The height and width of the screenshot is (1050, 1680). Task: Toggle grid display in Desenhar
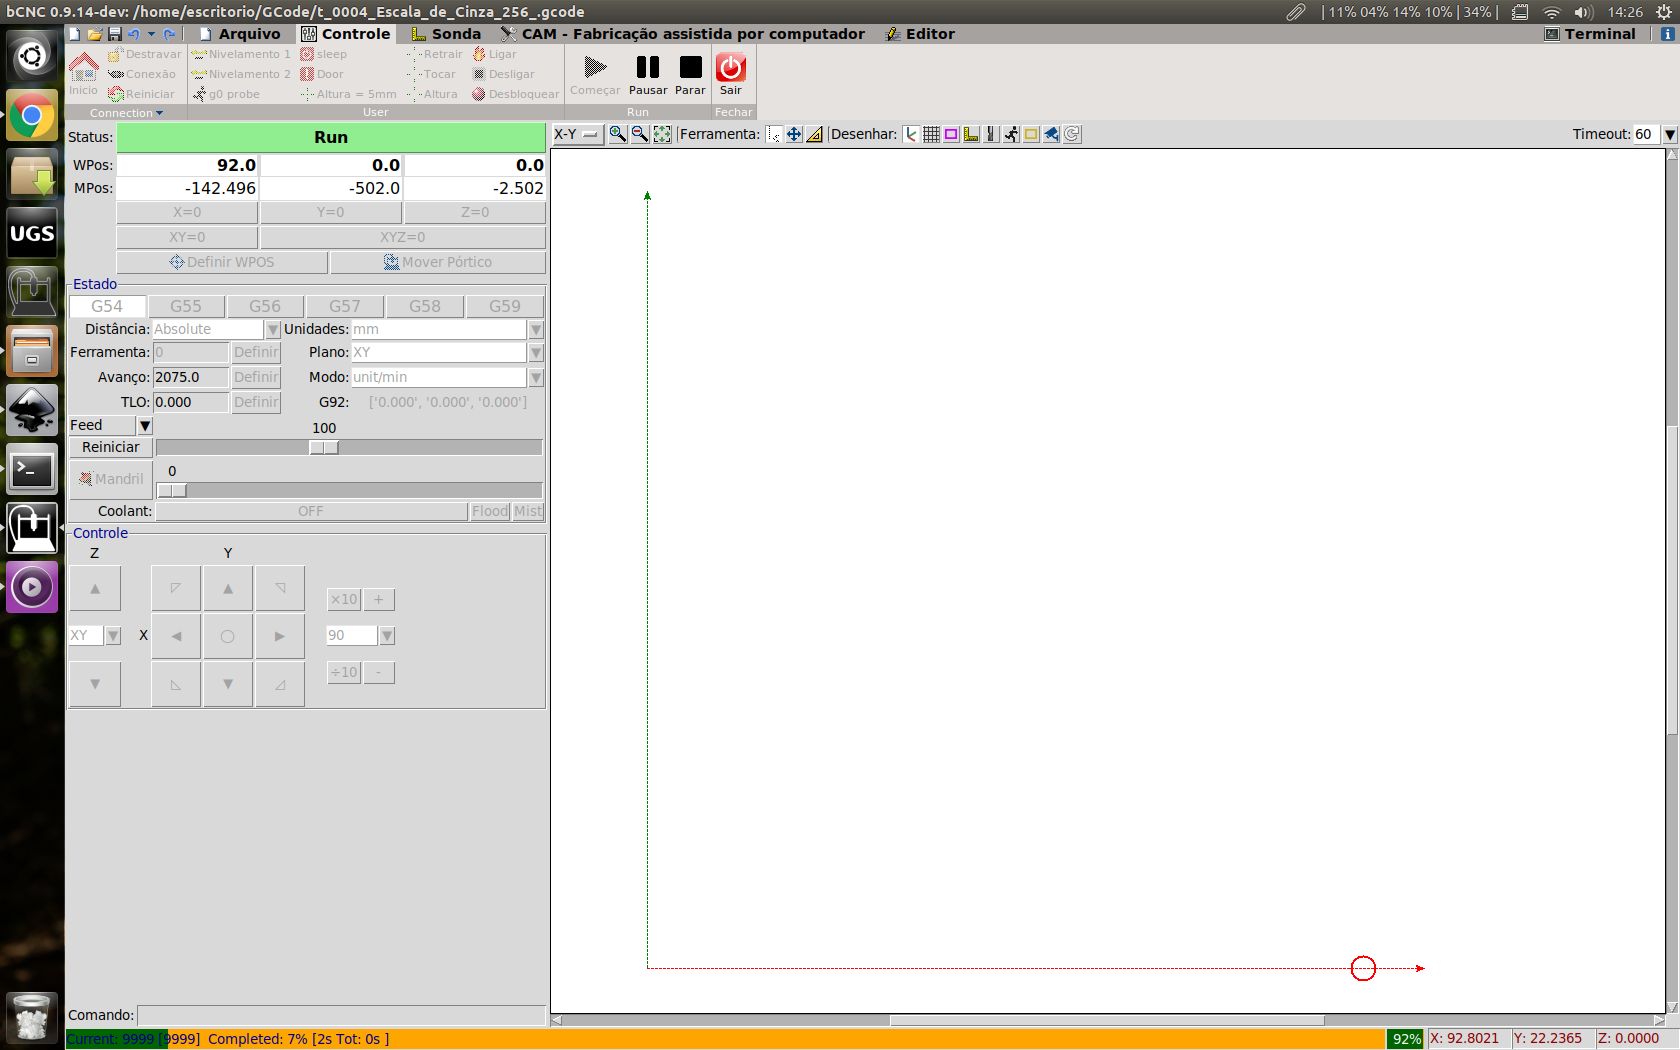[931, 134]
